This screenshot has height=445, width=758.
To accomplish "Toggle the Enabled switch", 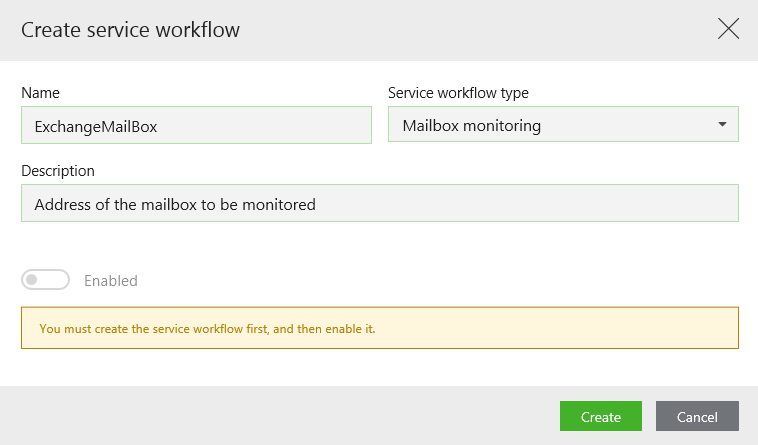I will point(45,280).
